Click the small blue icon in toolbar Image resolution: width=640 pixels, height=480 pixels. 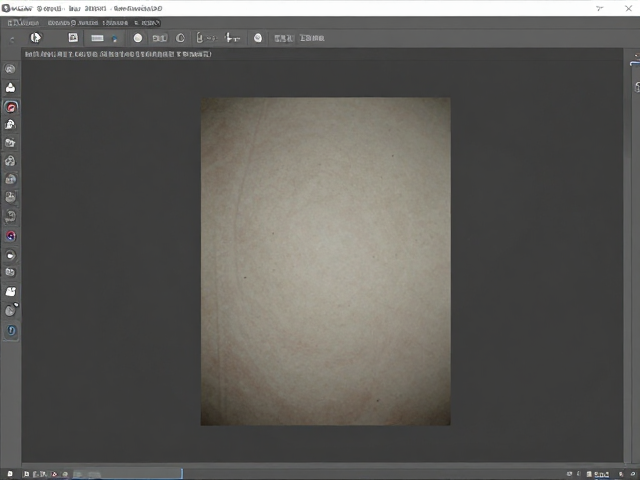pyautogui.click(x=115, y=39)
